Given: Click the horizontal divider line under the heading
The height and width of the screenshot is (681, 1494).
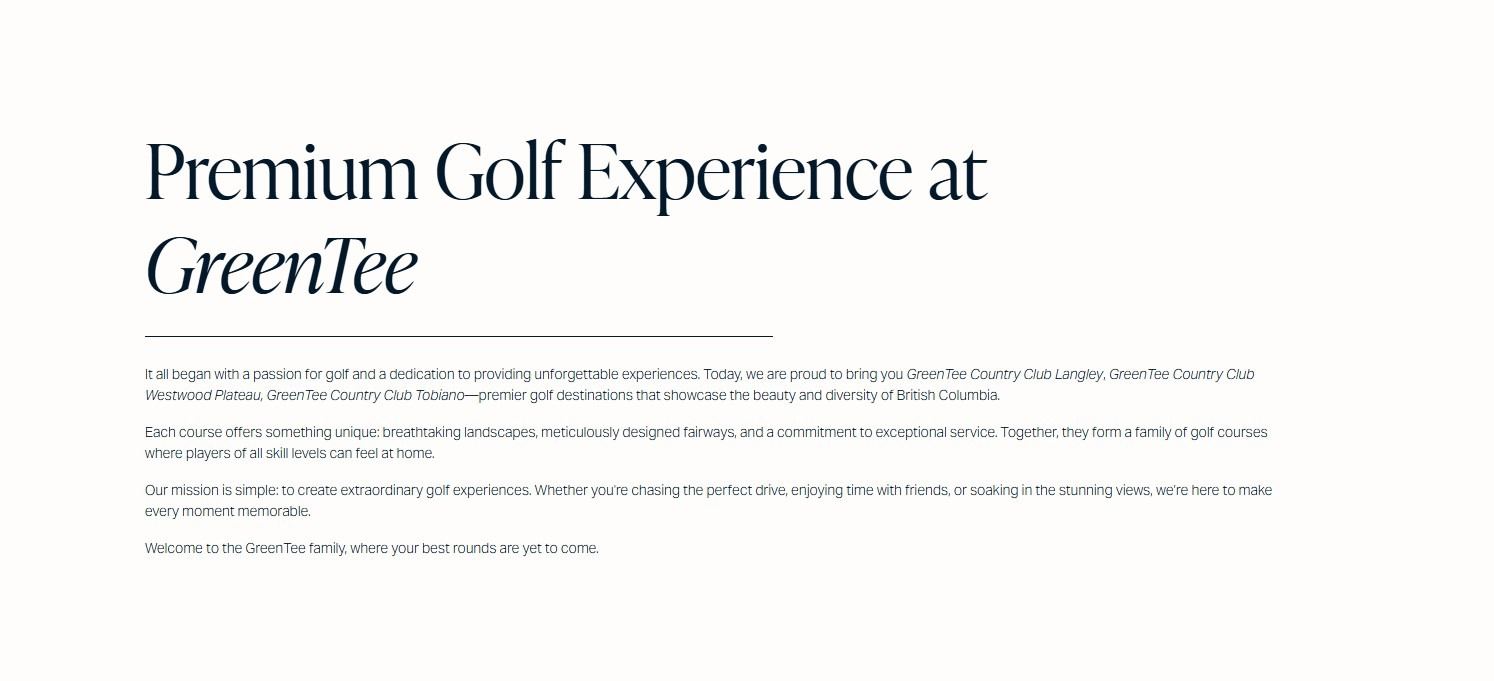Looking at the screenshot, I should click(x=458, y=337).
